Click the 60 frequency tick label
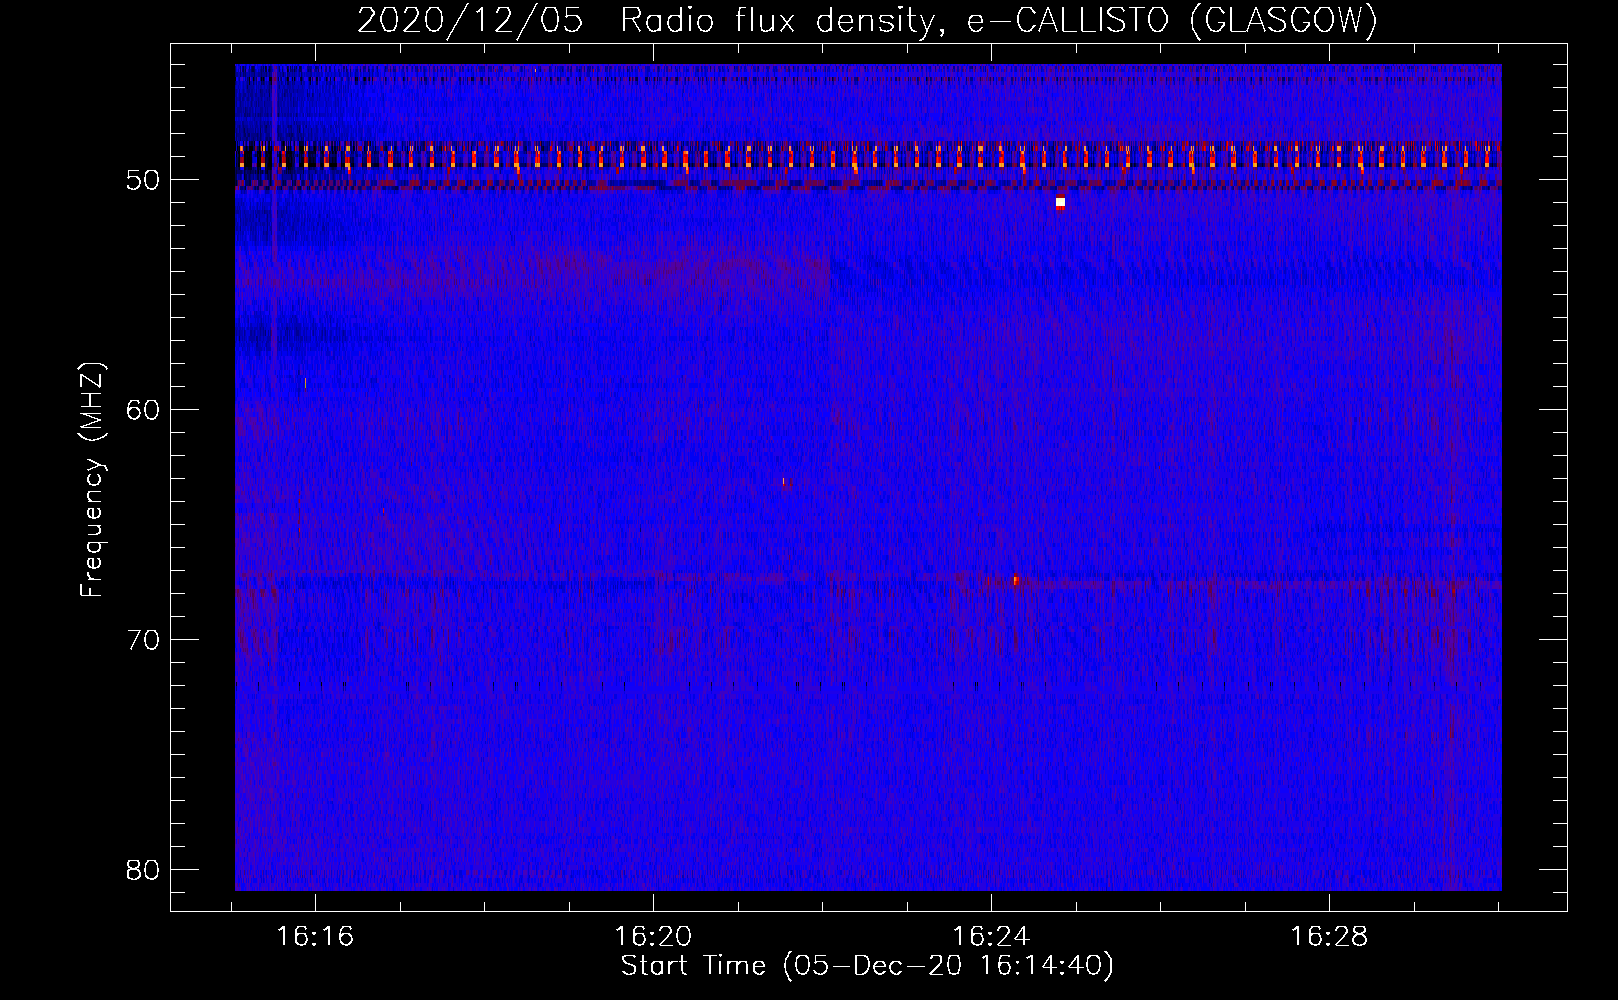1618x1000 pixels. point(144,410)
